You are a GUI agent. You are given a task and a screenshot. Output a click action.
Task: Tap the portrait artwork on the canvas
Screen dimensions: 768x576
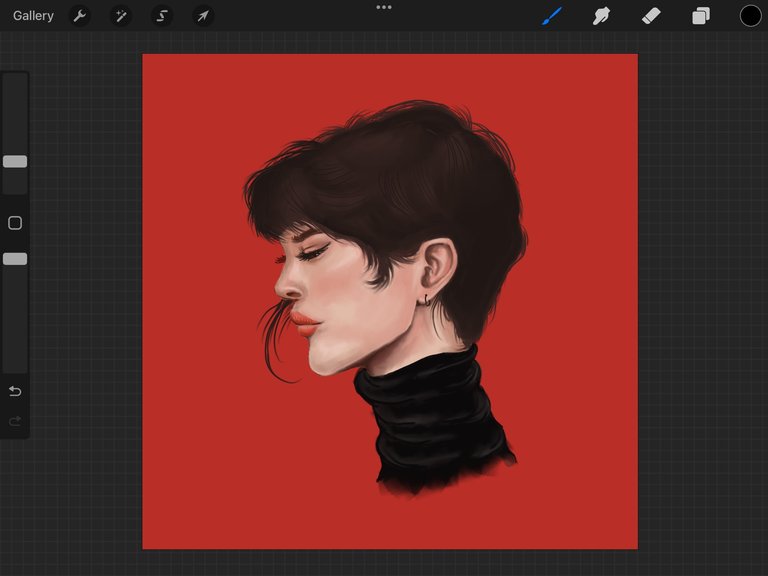[x=390, y=302]
